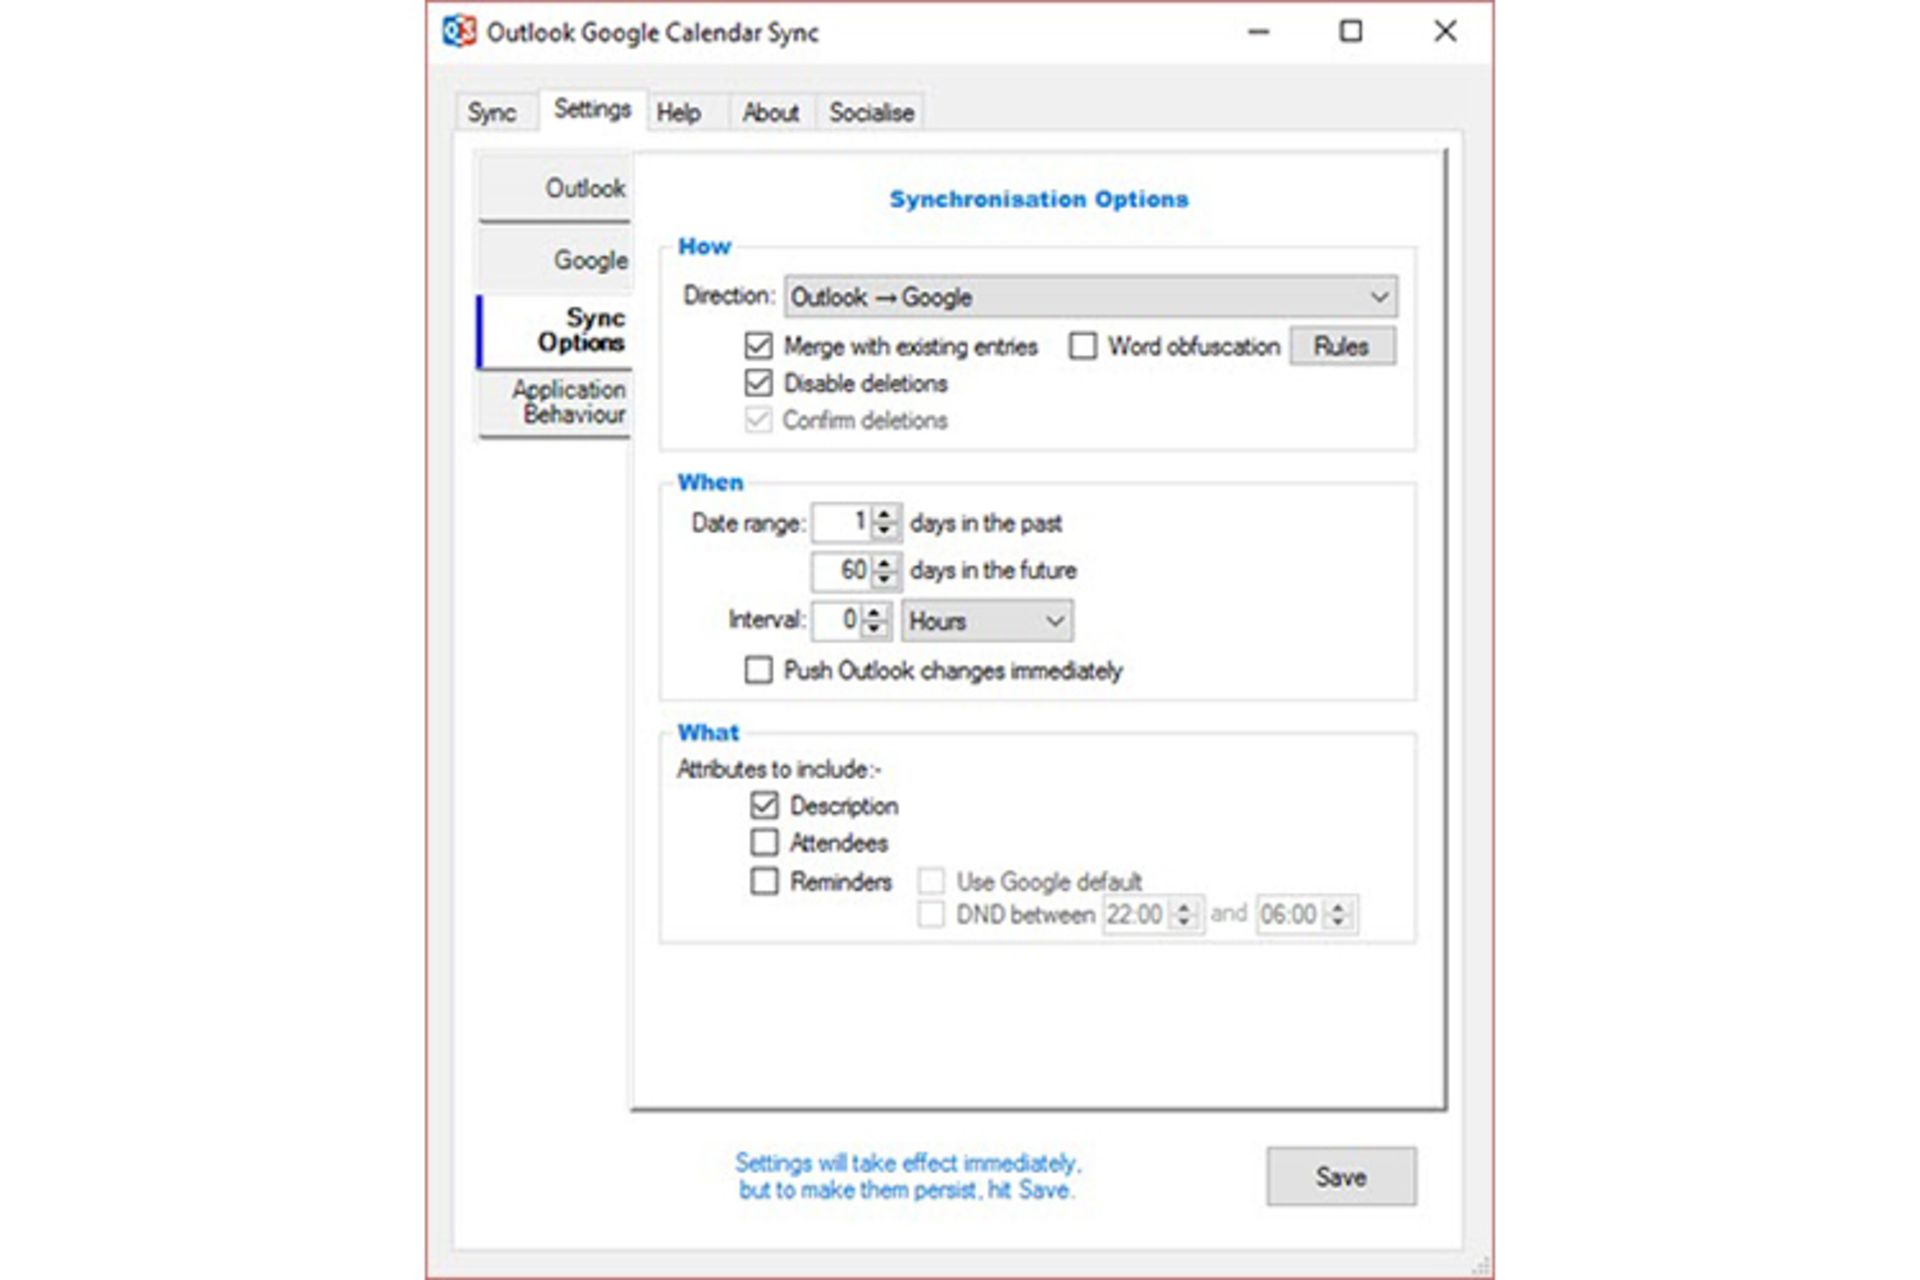The width and height of the screenshot is (1920, 1280).
Task: Check the Reminders attribute
Action: pos(764,881)
